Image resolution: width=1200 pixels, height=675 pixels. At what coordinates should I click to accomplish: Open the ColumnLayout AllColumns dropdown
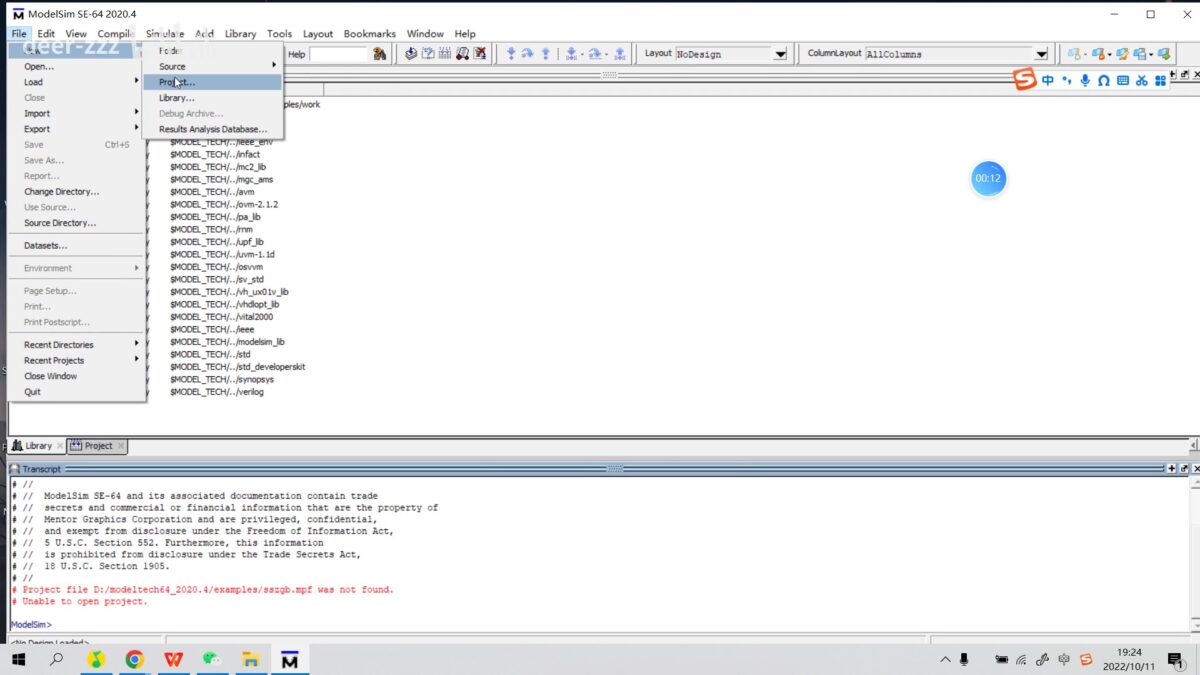(x=1041, y=54)
